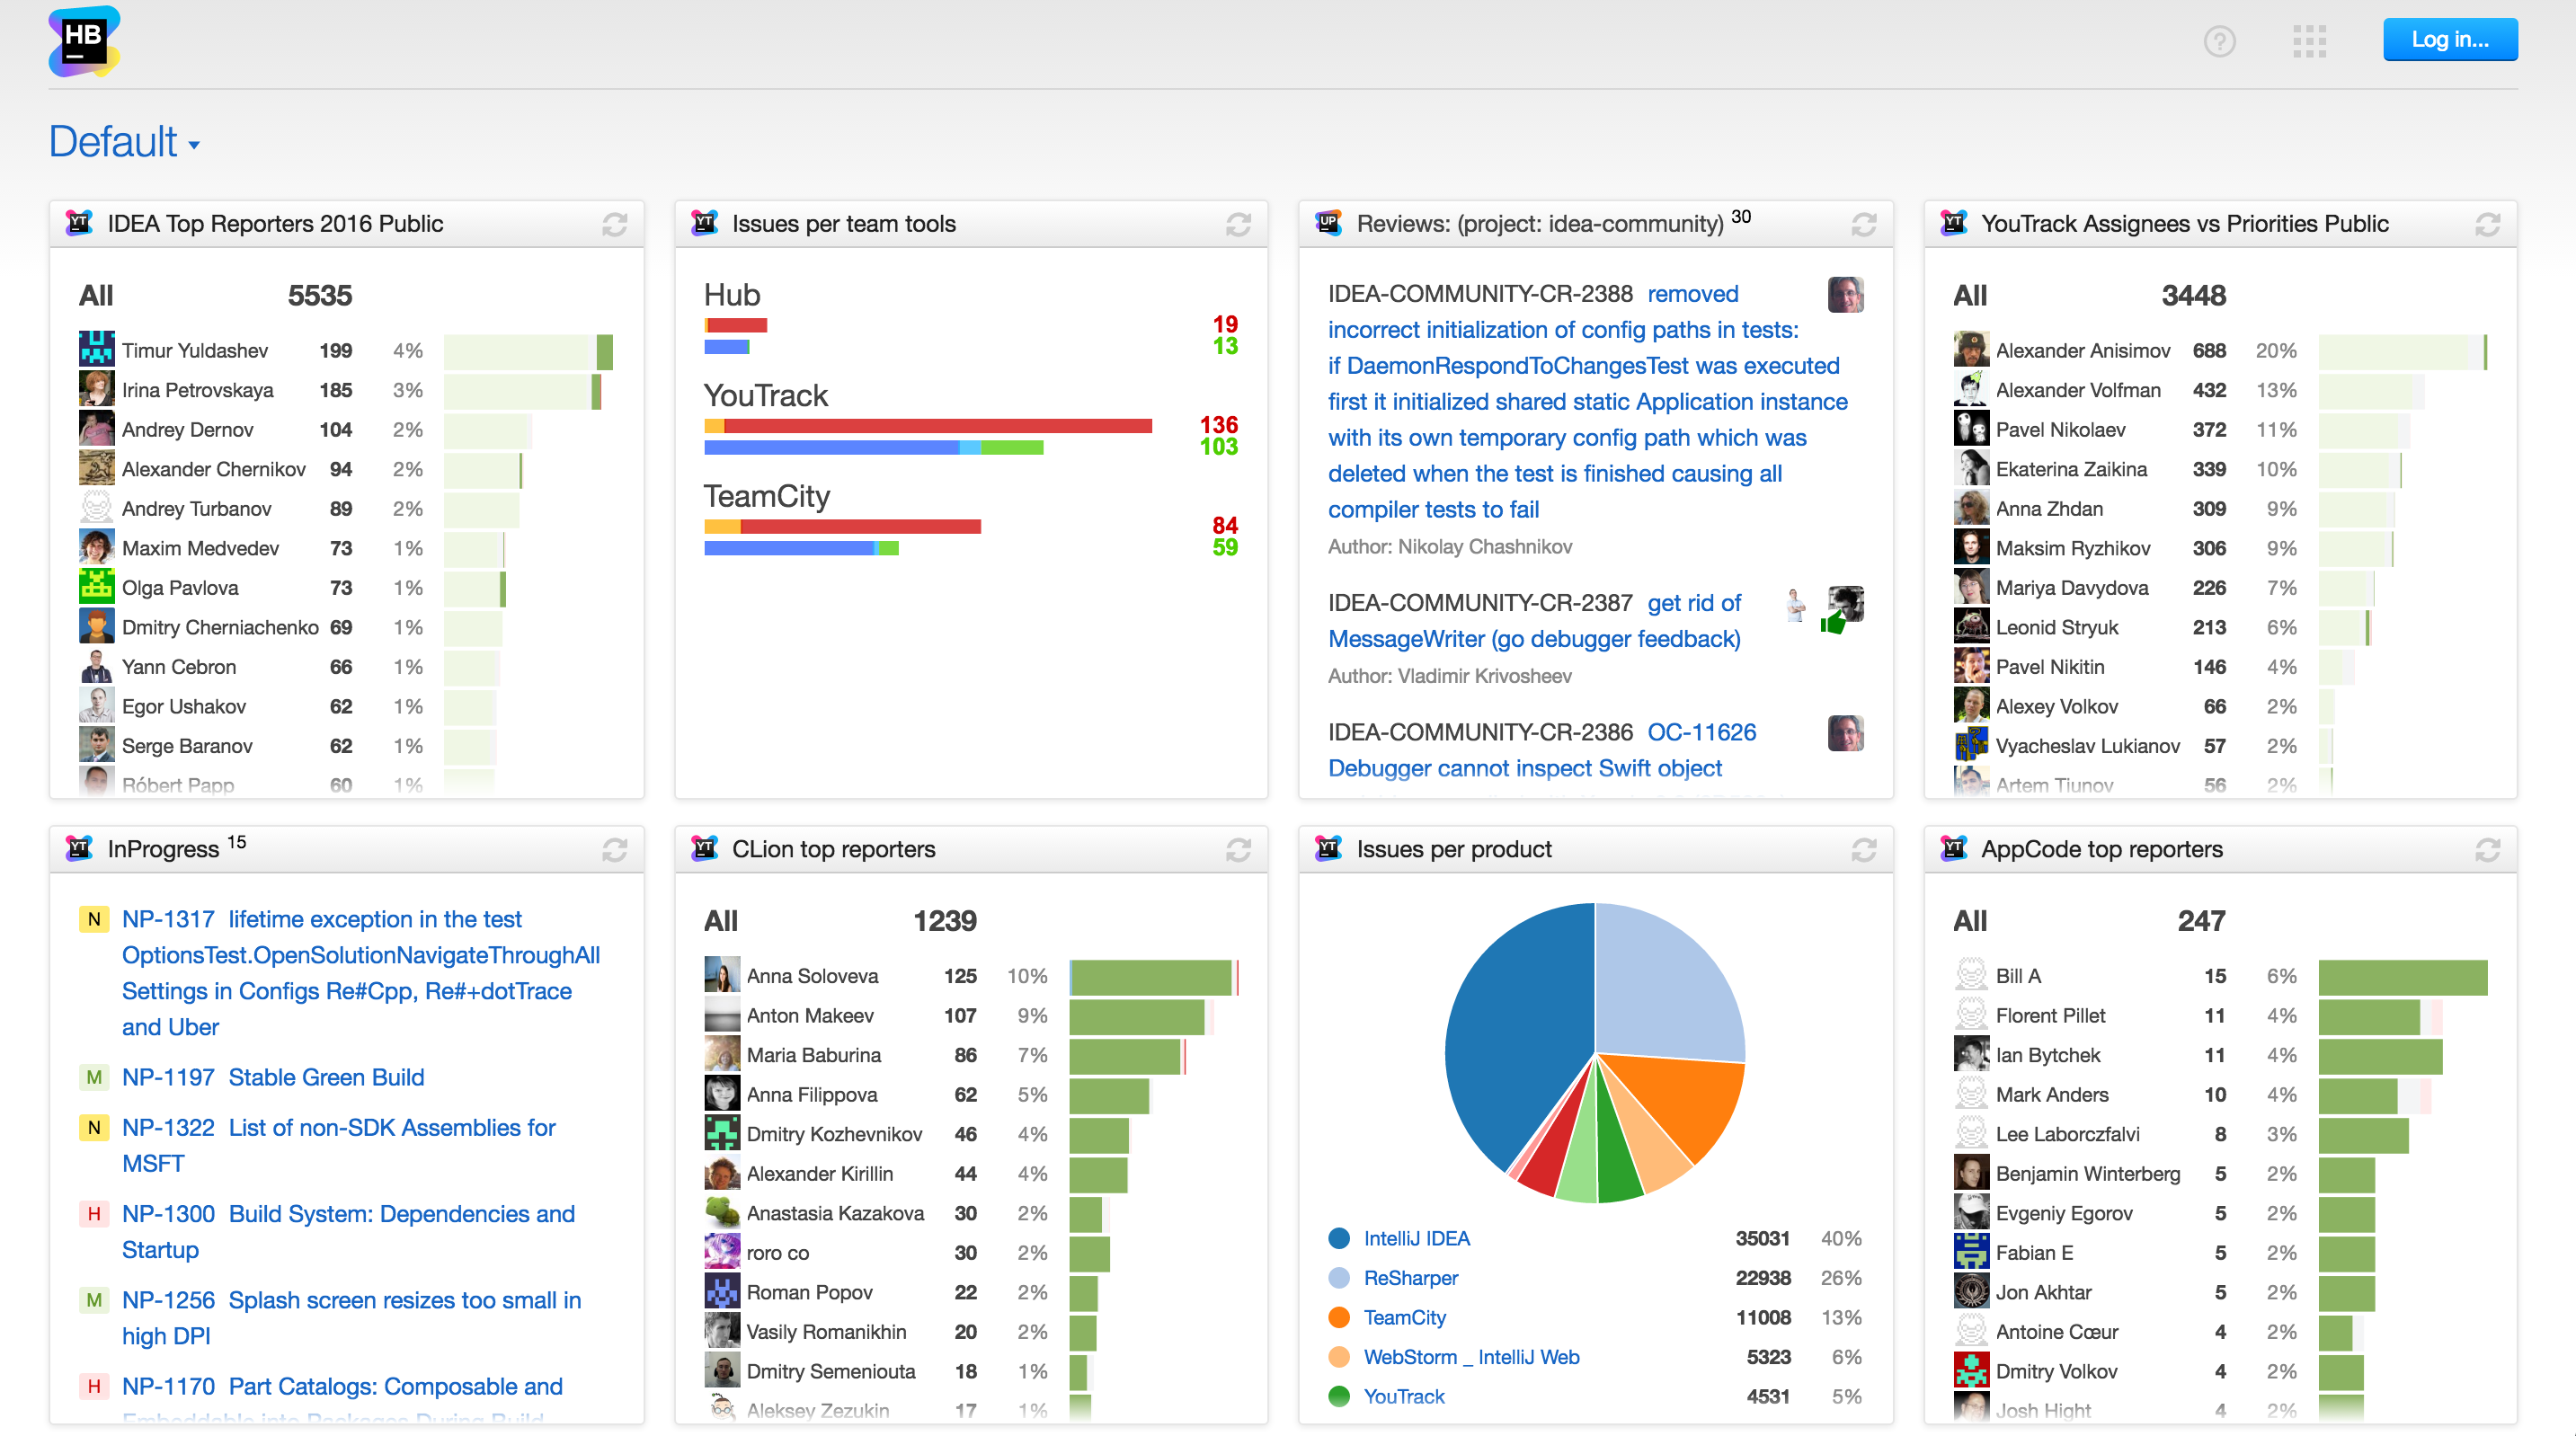The image size is (2576, 1436).
Task: Click YouTrack icon in CLion top reporters header
Action: (704, 848)
